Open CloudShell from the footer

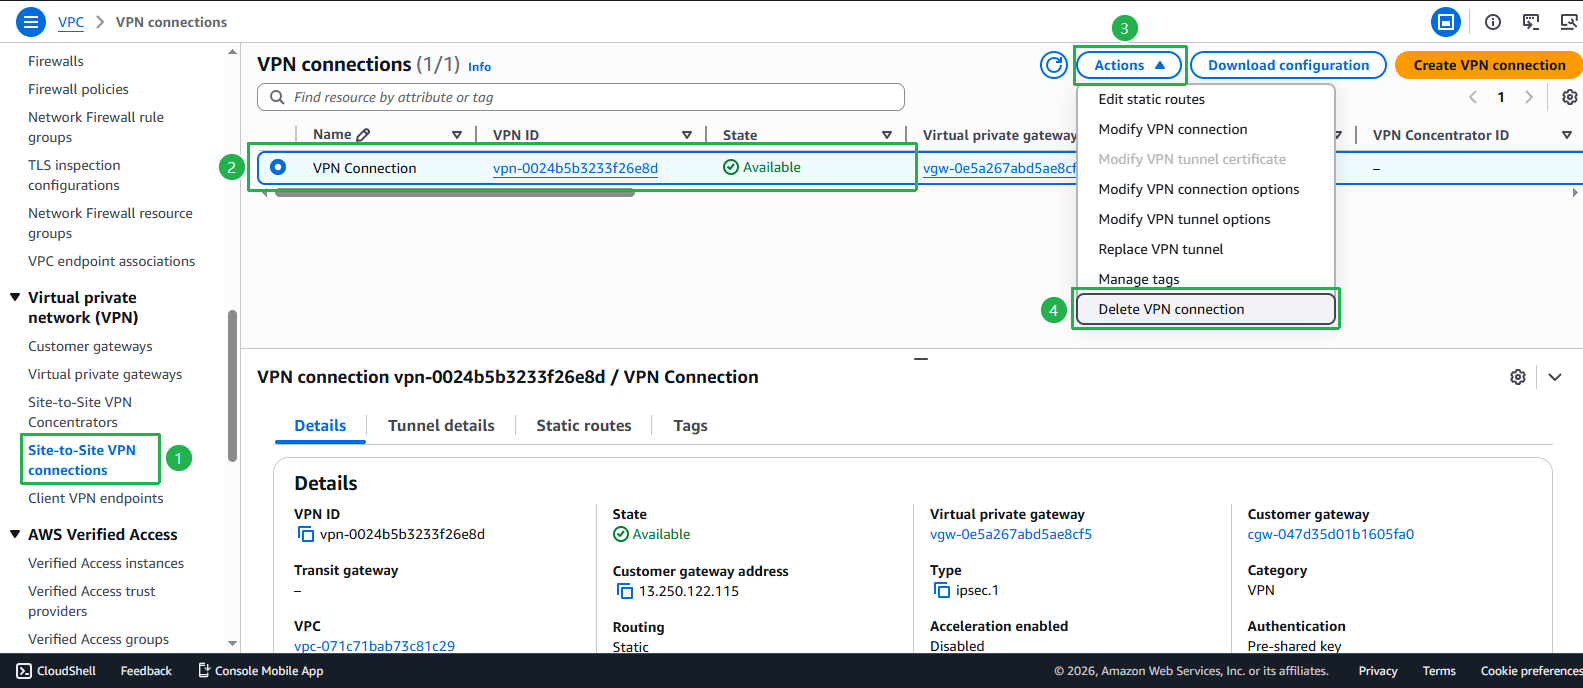point(57,671)
